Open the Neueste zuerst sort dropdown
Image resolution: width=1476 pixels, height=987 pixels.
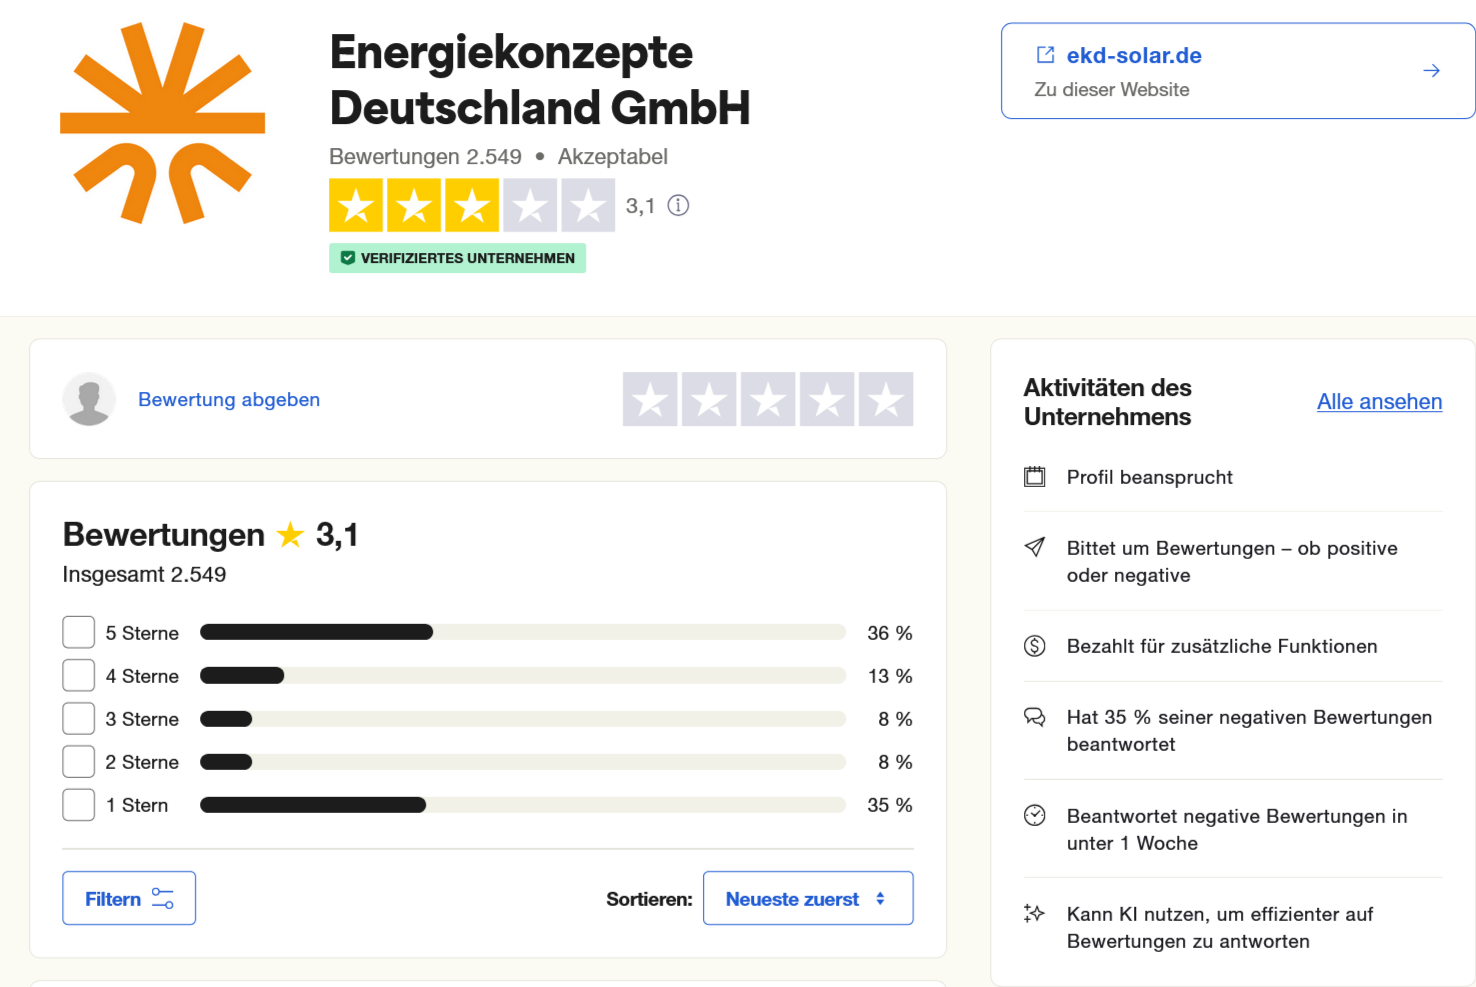point(807,898)
